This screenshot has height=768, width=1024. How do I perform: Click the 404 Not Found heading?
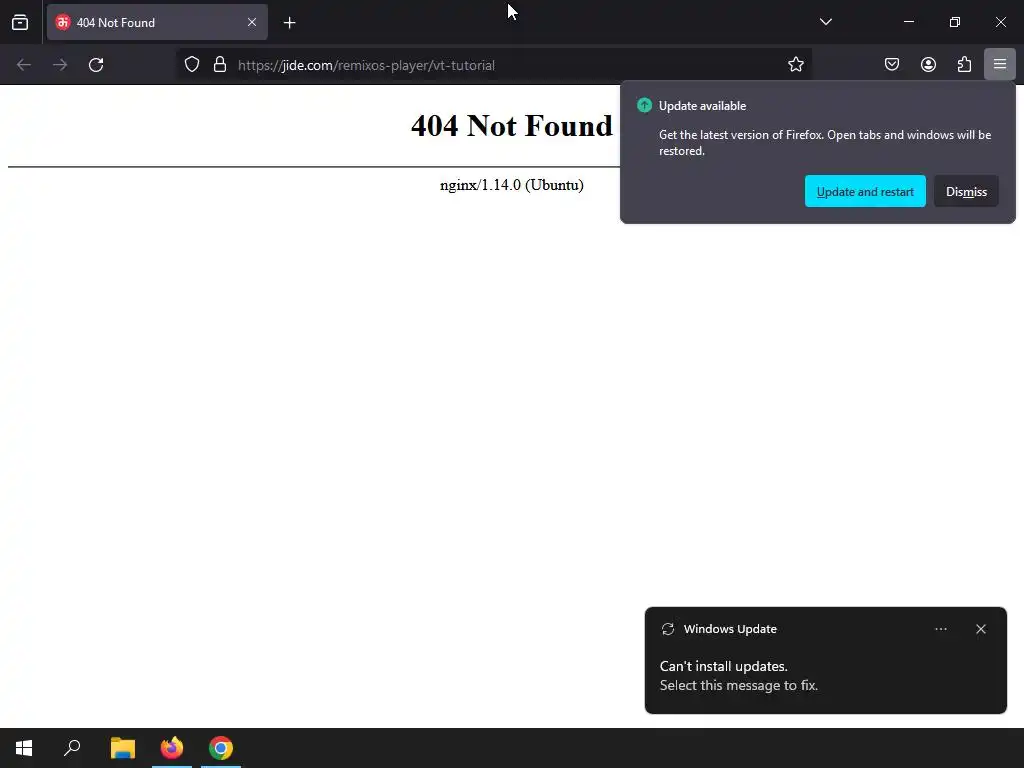click(511, 125)
